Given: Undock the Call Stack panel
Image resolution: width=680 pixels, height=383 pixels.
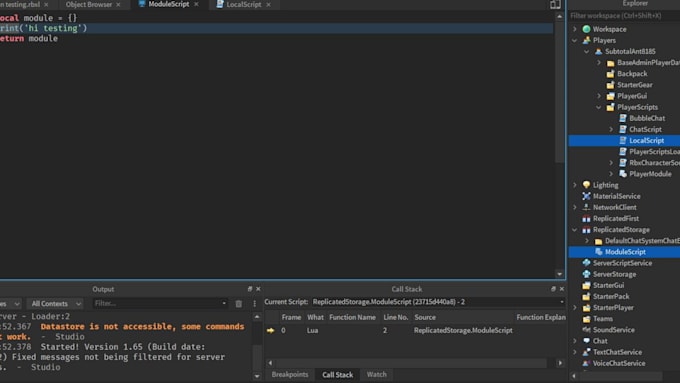Looking at the screenshot, I should coord(553,289).
